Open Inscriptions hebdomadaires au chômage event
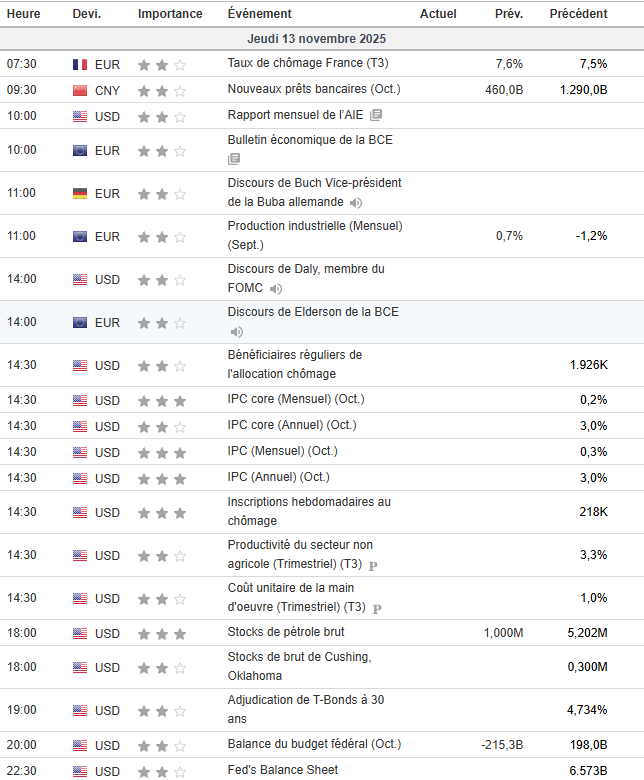Image resolution: width=644 pixels, height=780 pixels. tap(309, 511)
